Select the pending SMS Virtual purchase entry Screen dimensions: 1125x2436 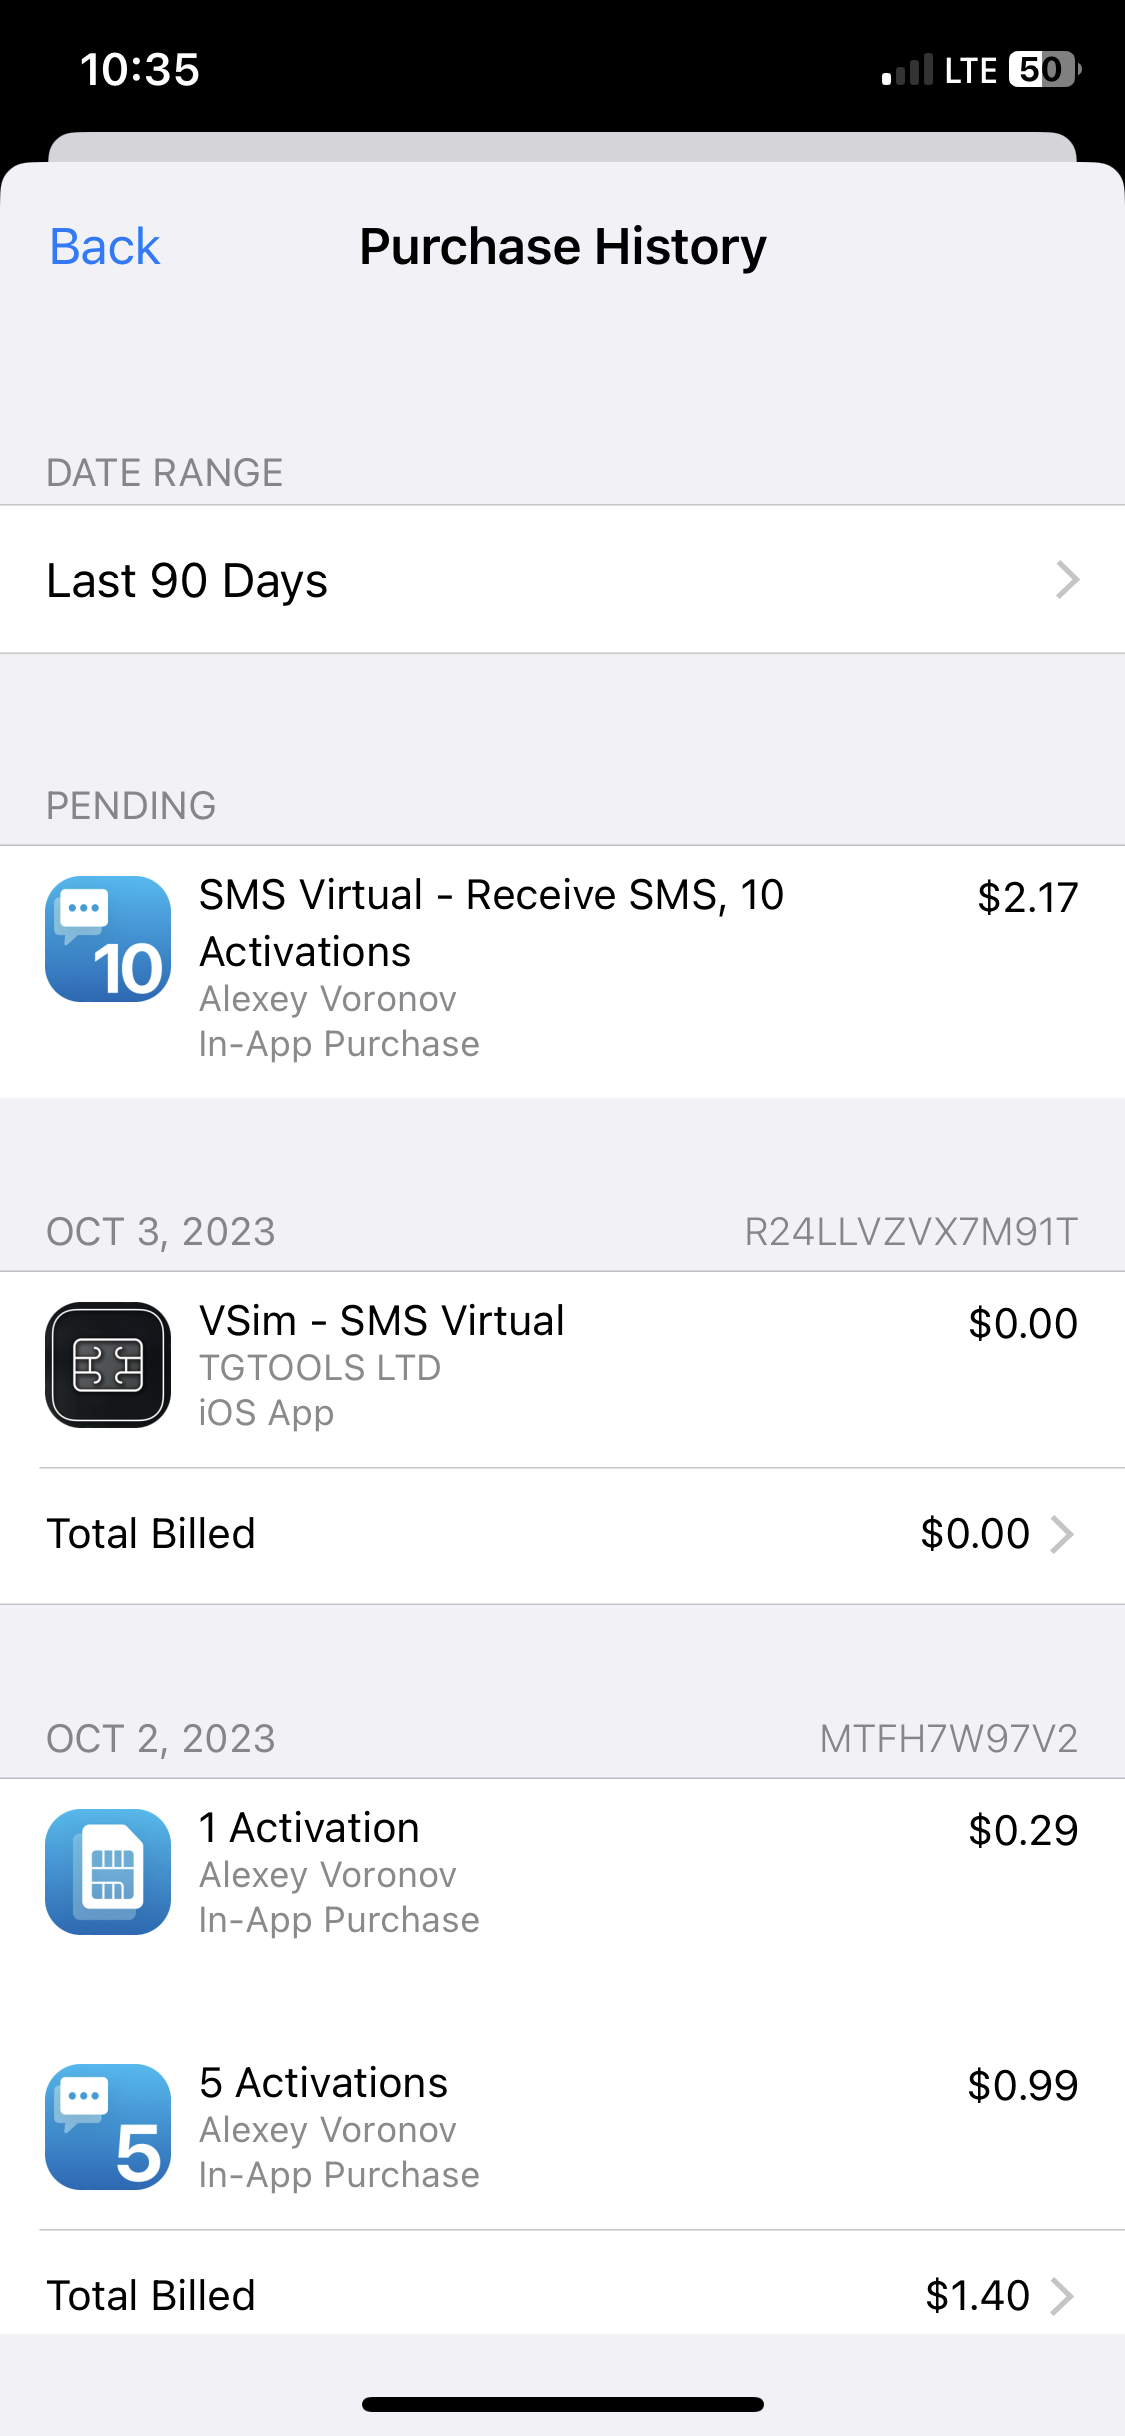tap(562, 972)
